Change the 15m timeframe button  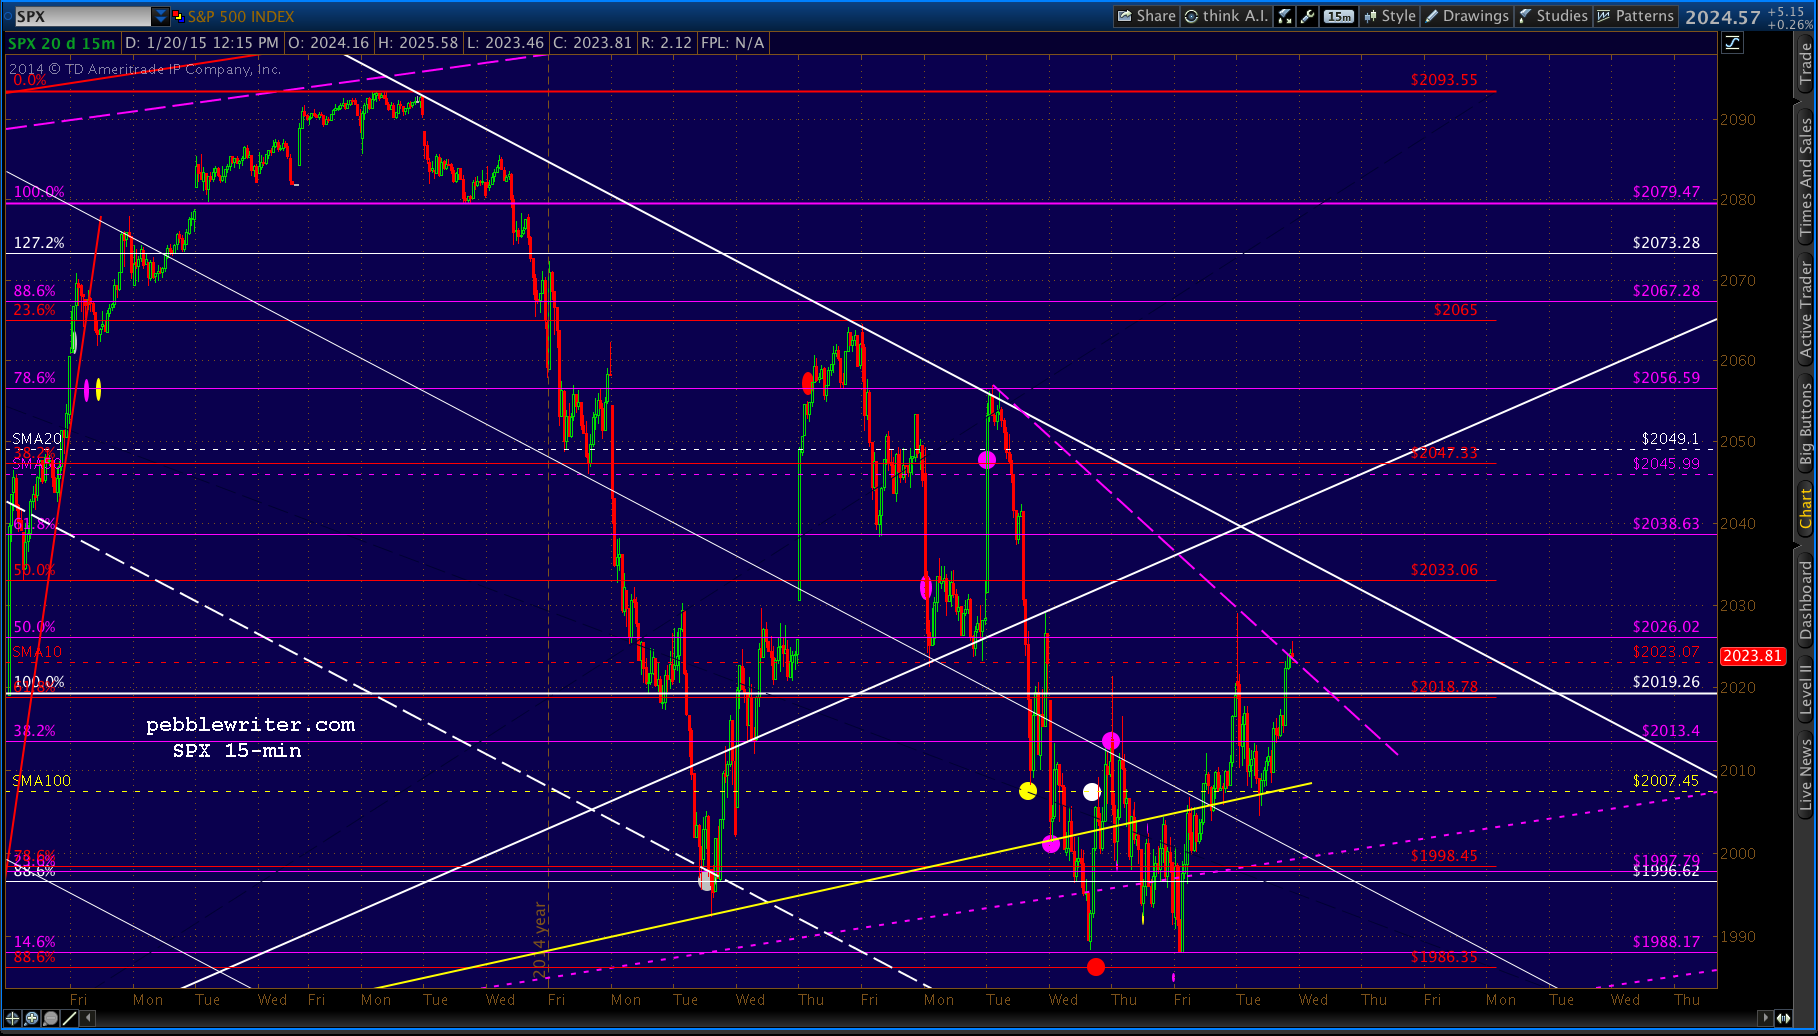point(1338,16)
